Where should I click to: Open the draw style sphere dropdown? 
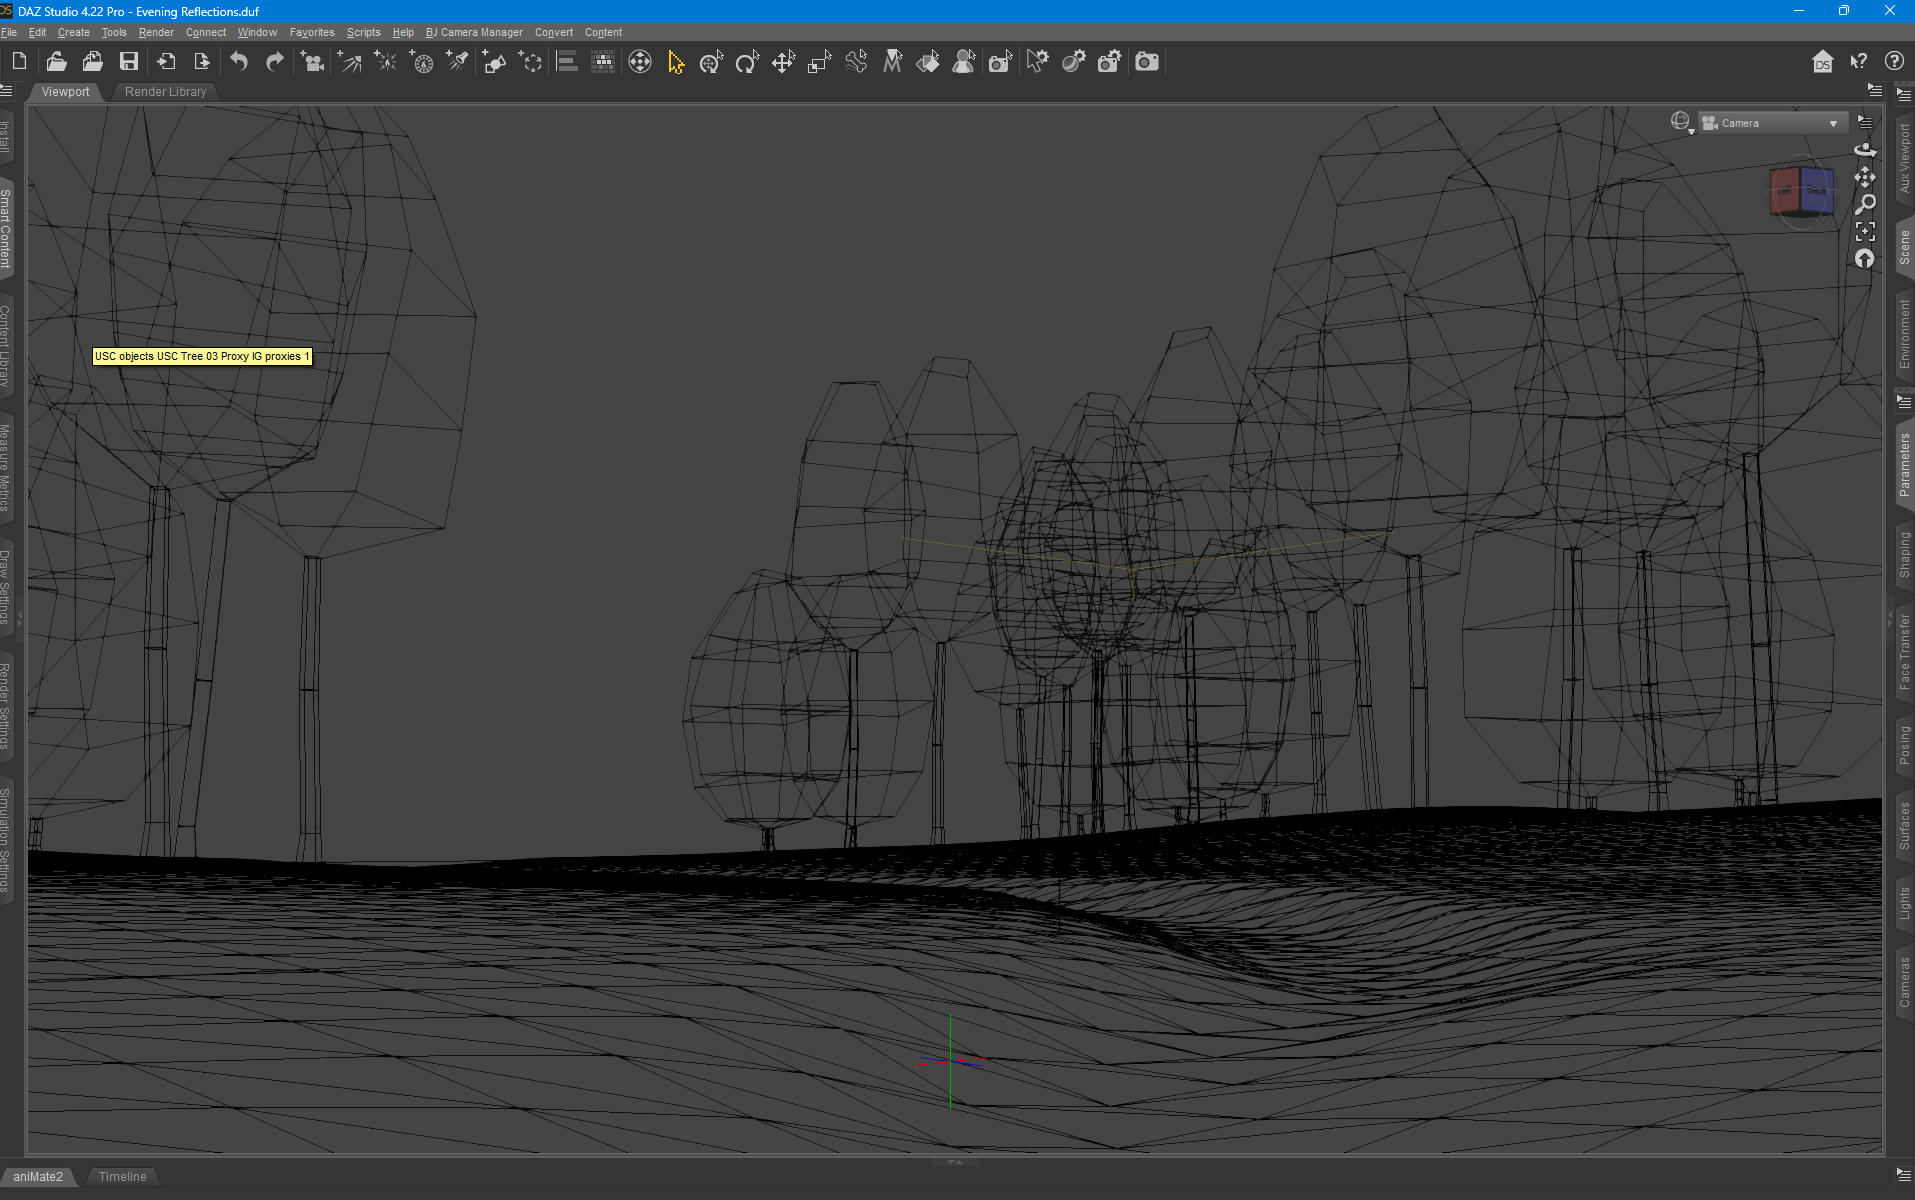tap(1682, 123)
